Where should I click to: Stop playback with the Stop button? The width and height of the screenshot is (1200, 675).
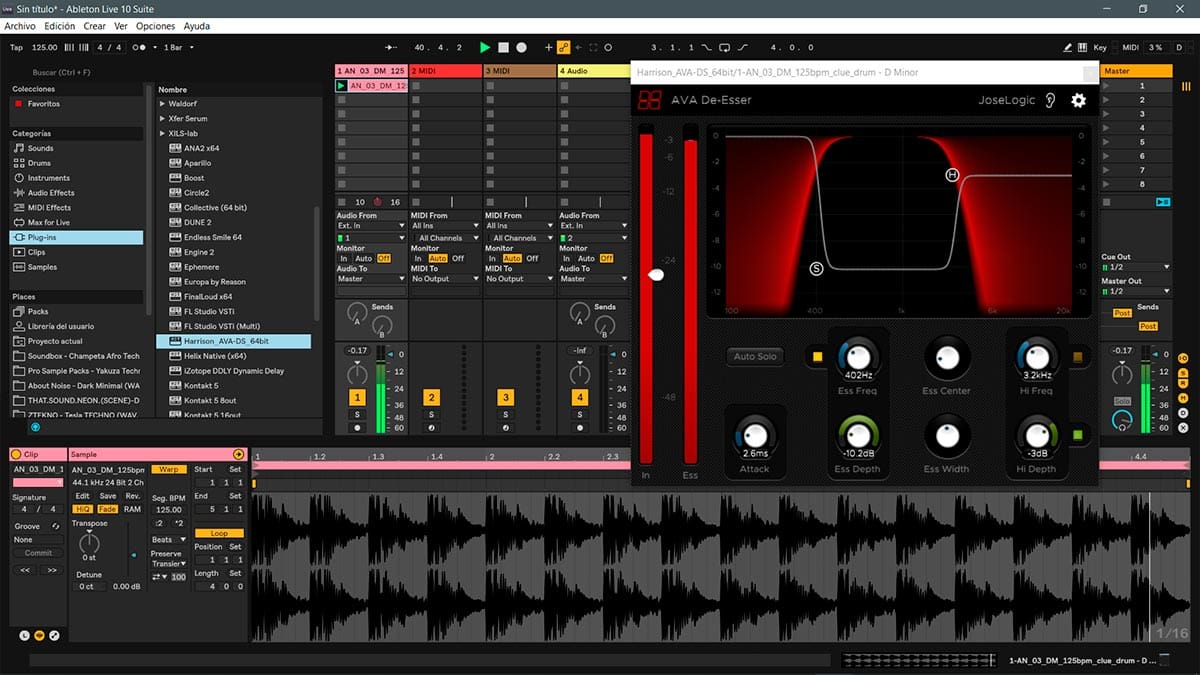click(503, 47)
